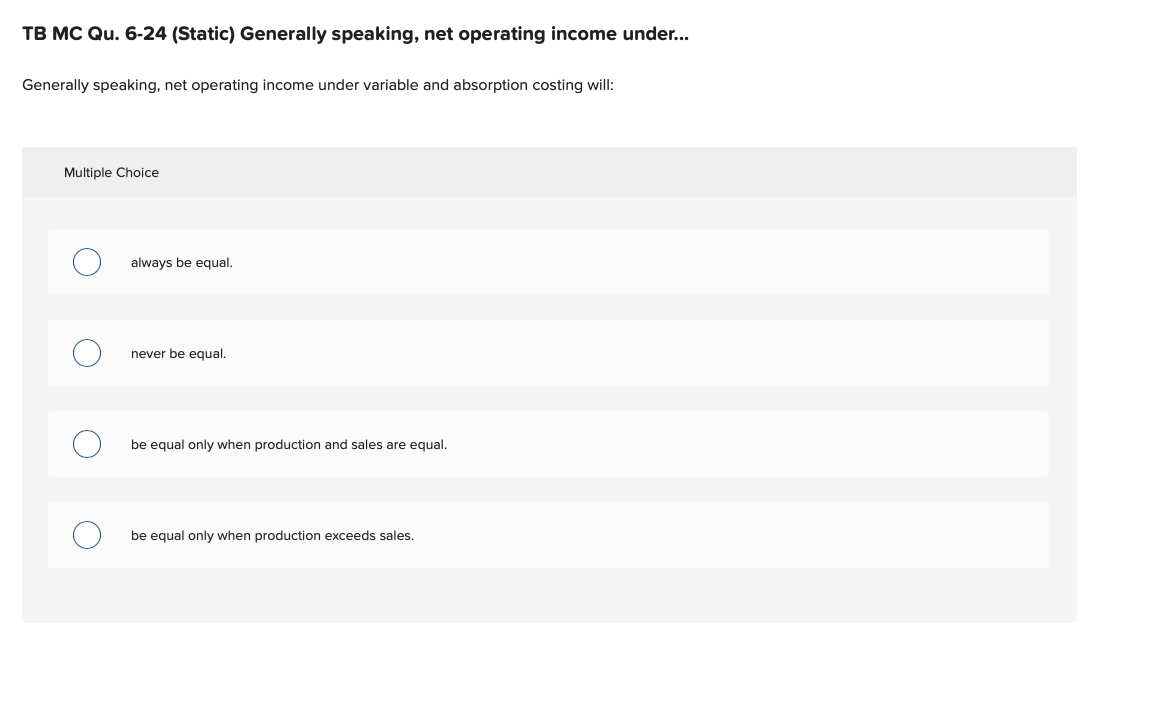
Task: Click the gray header bar of the quiz panel
Action: 548,171
